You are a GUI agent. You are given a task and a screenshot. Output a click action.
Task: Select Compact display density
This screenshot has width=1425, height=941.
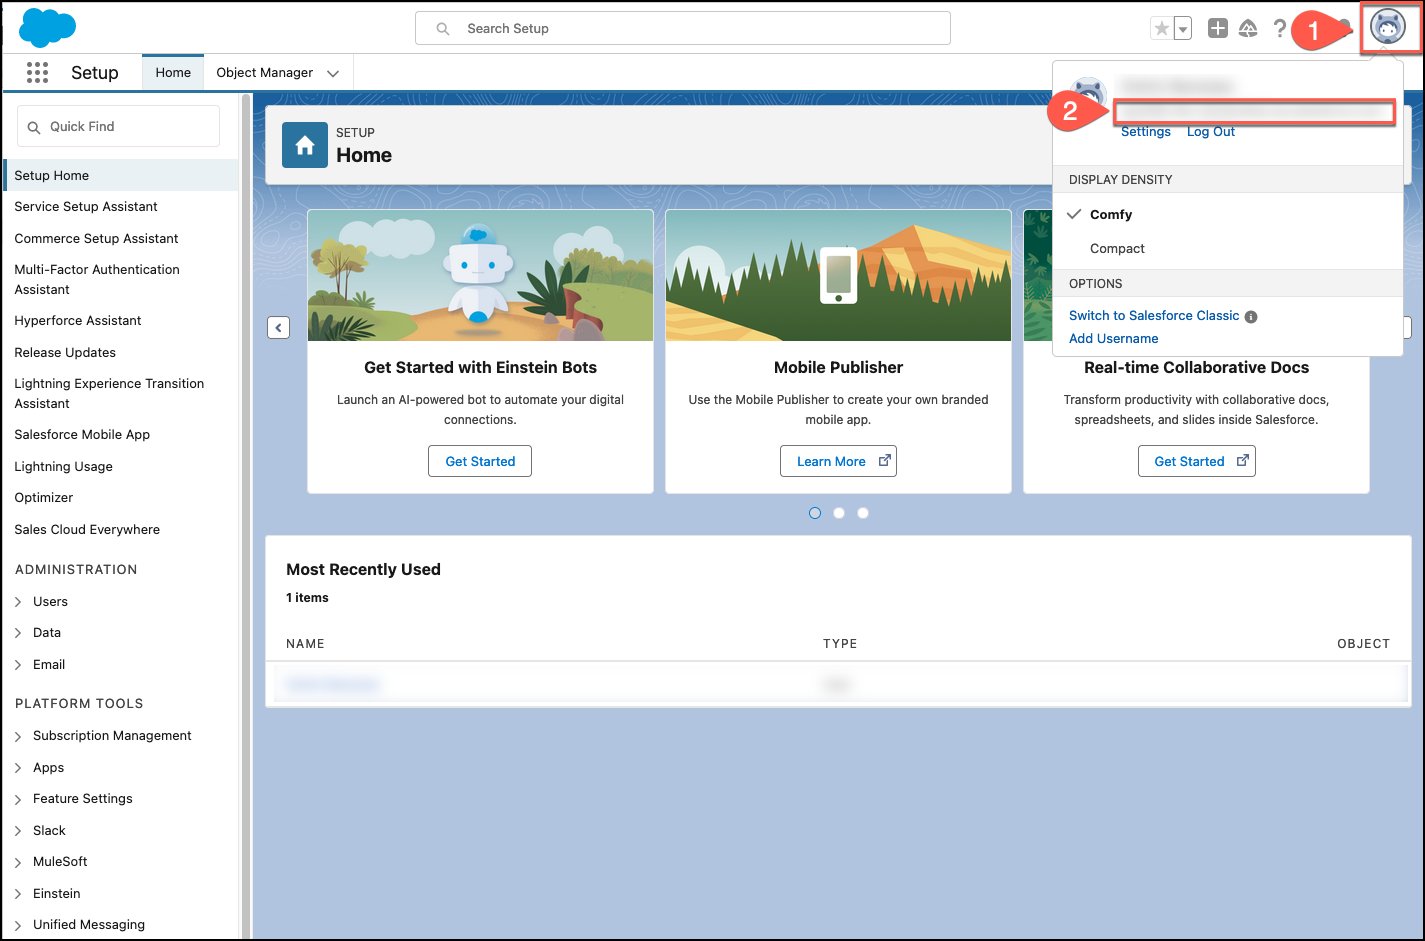(x=1117, y=248)
